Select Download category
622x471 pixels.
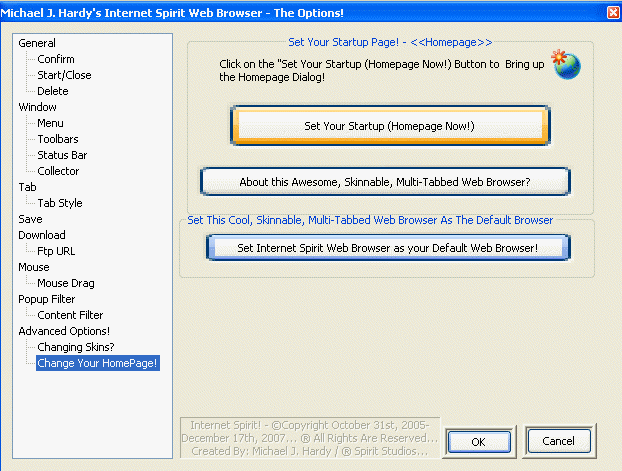click(x=42, y=235)
